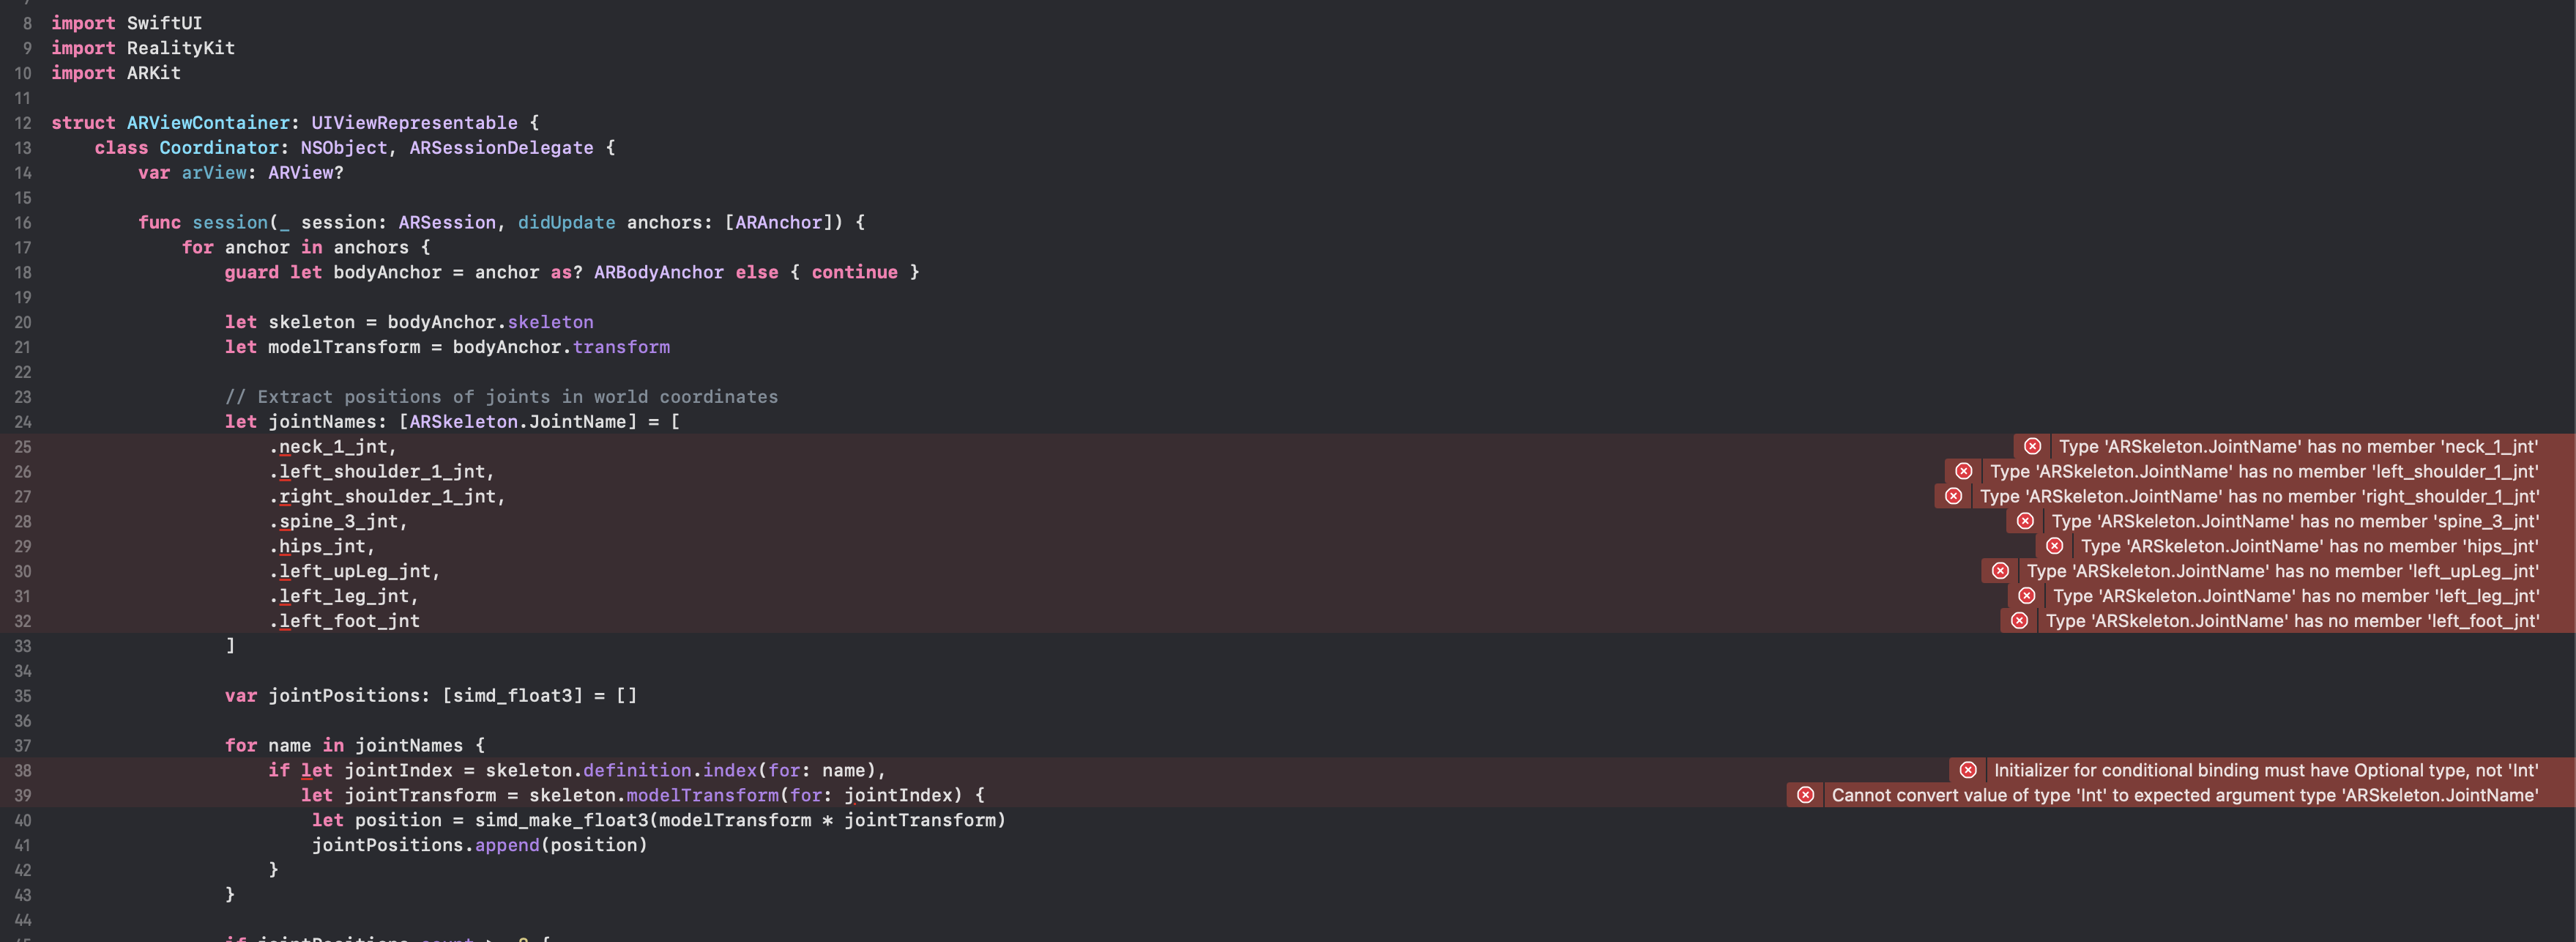Click error icon for 'hips_jnt' message
2576x942 pixels.
(2054, 546)
